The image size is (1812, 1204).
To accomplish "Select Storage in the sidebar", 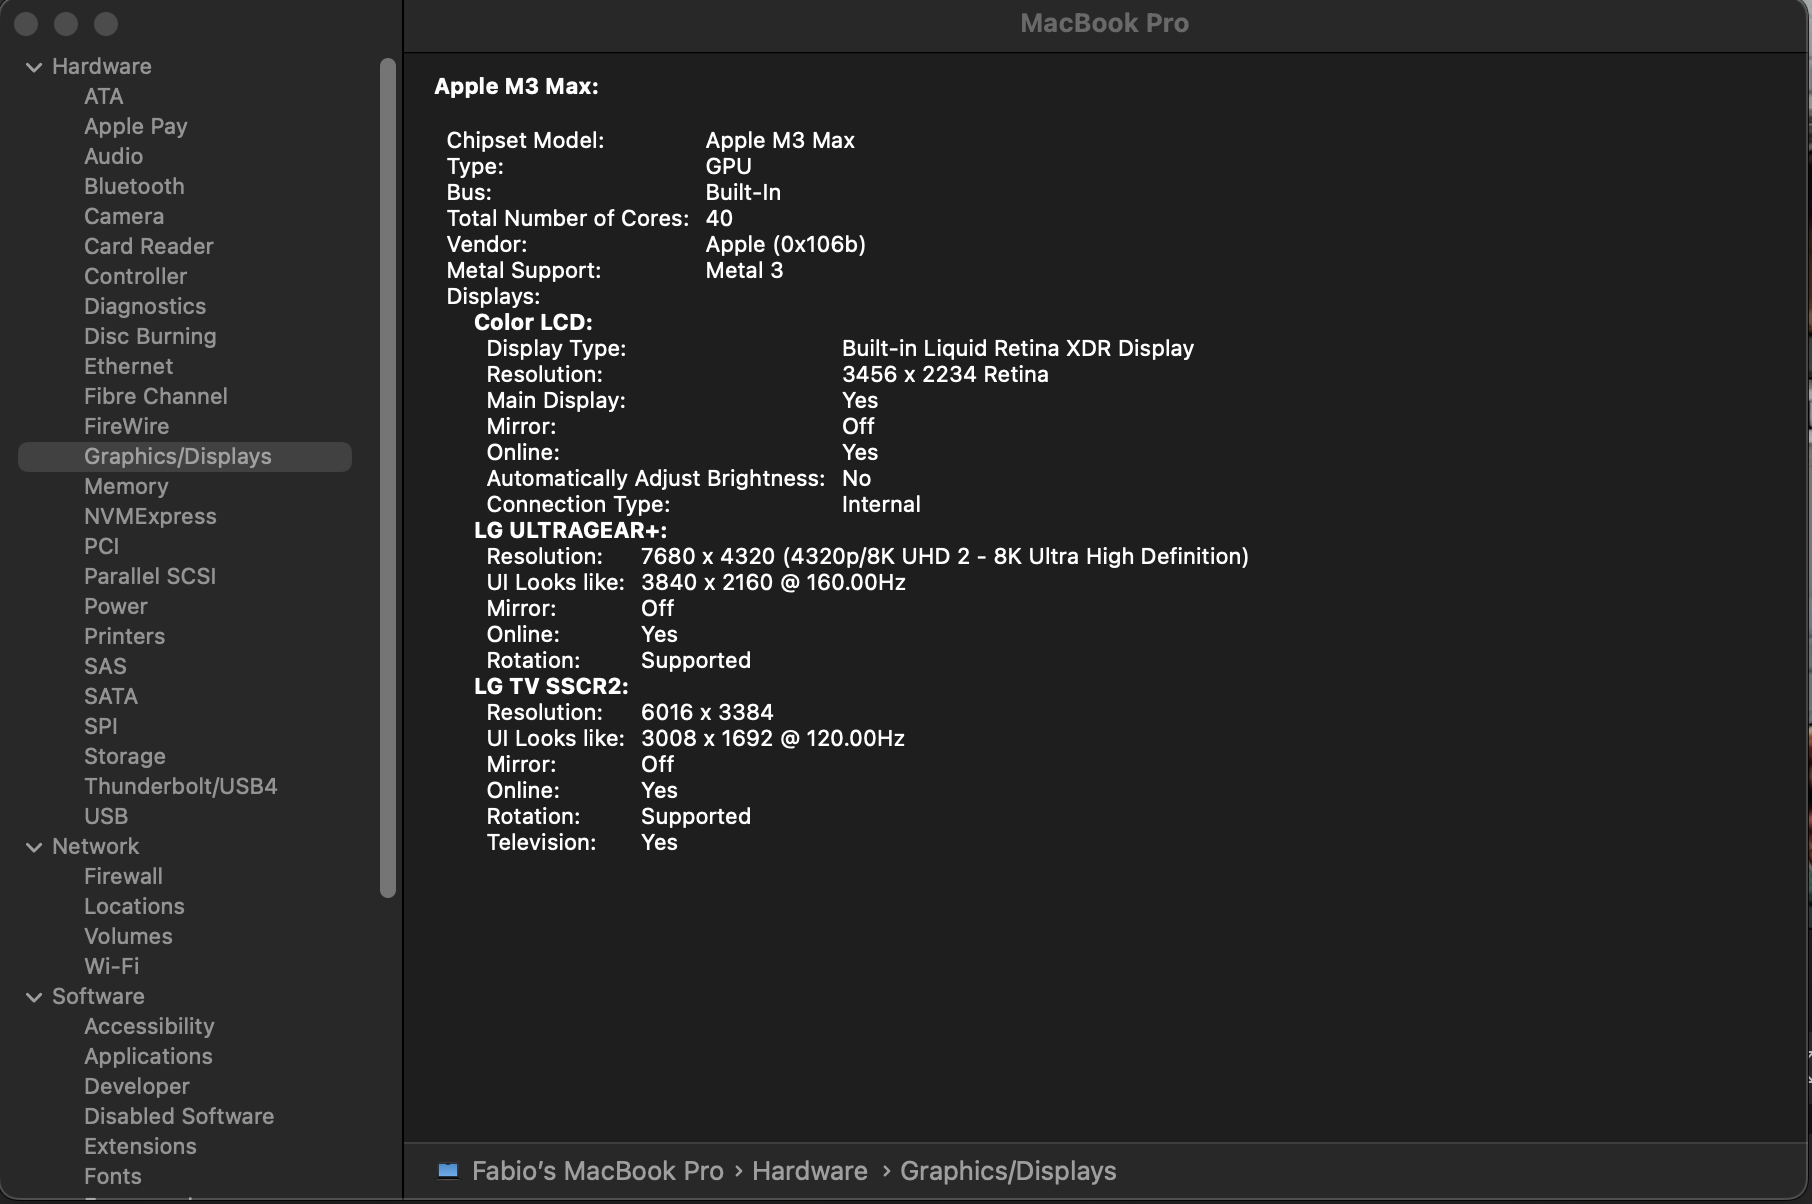I will 124,756.
